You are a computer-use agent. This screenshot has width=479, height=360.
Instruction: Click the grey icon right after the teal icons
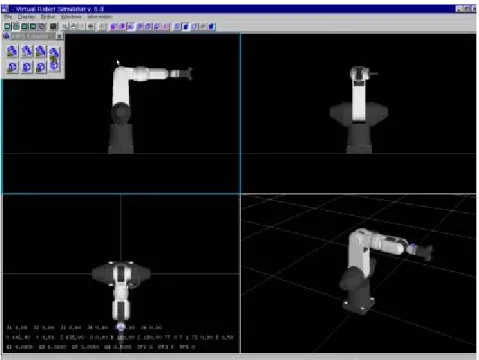point(42,26)
